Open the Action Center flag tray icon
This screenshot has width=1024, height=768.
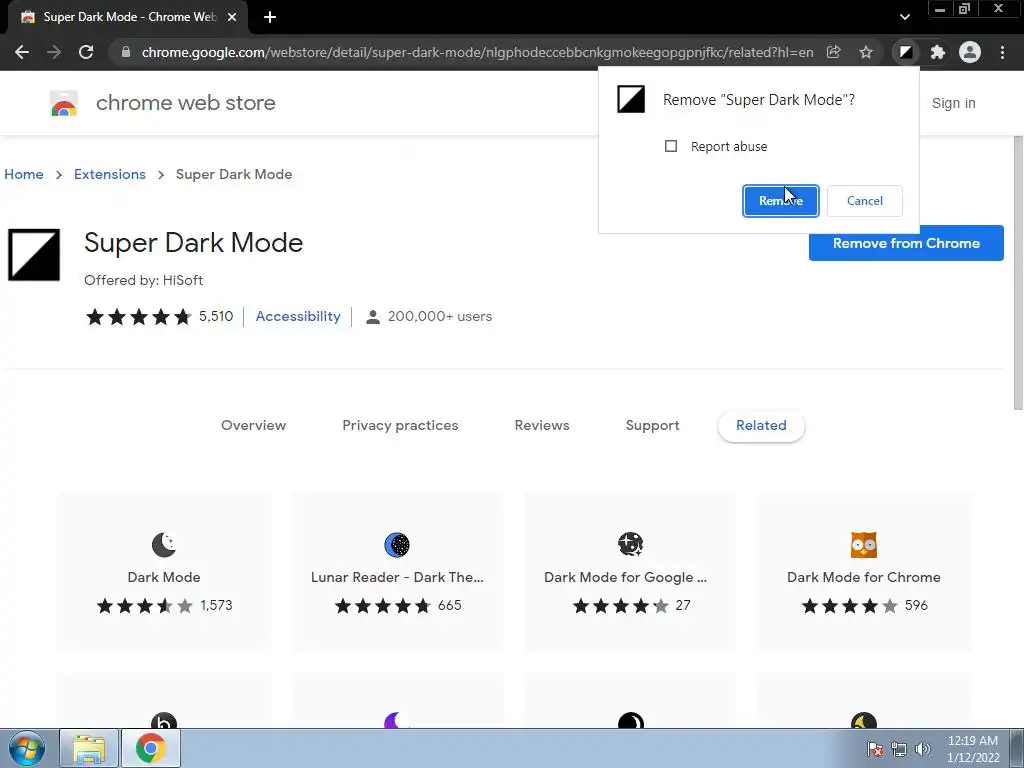(x=874, y=749)
